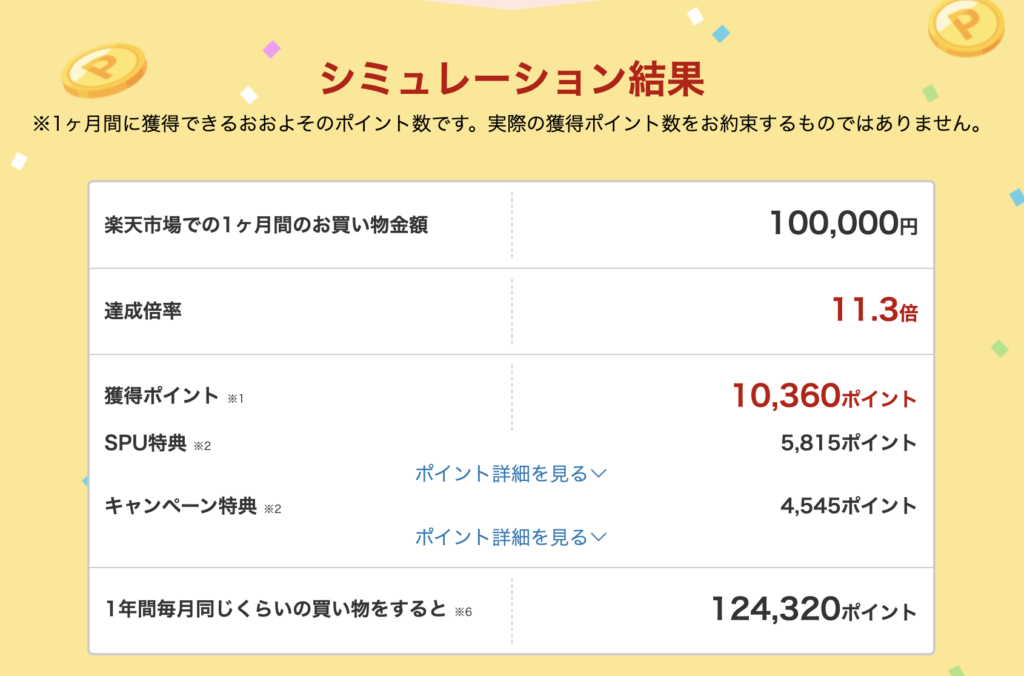This screenshot has width=1024, height=676.
Task: Click the 達成倍率 row label
Action: click(143, 311)
